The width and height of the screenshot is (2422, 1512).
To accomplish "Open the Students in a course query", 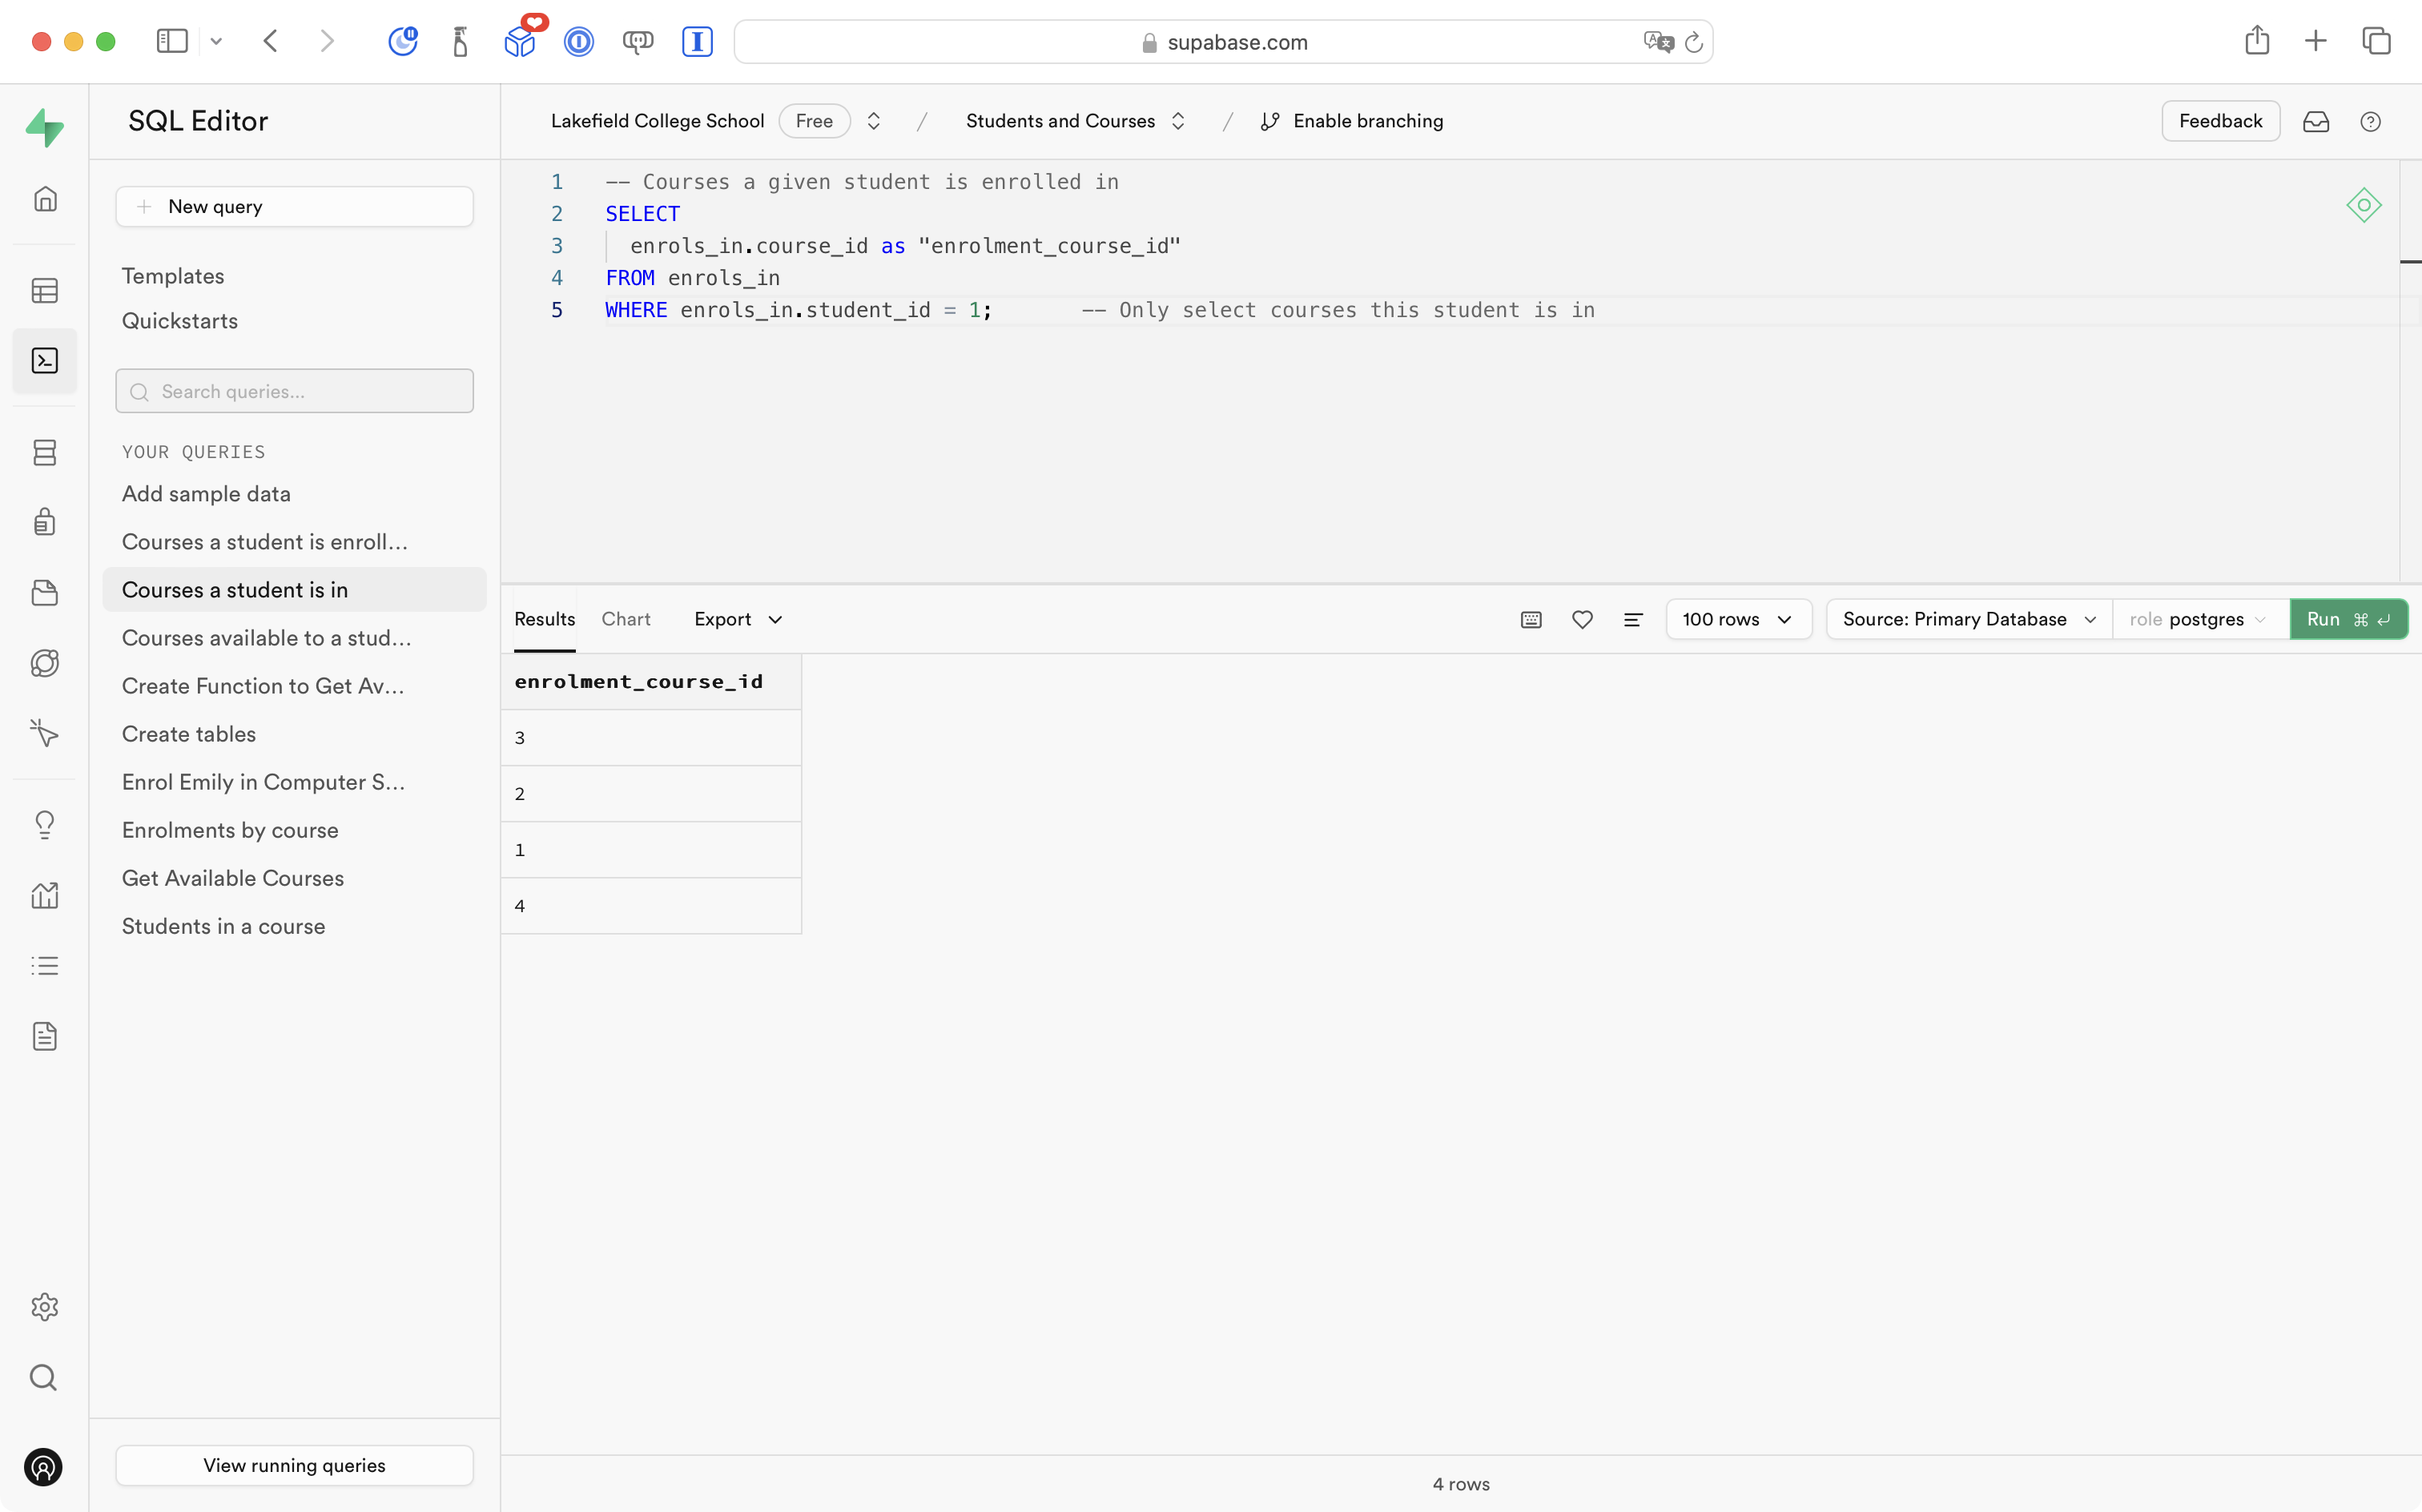I will 223,926.
